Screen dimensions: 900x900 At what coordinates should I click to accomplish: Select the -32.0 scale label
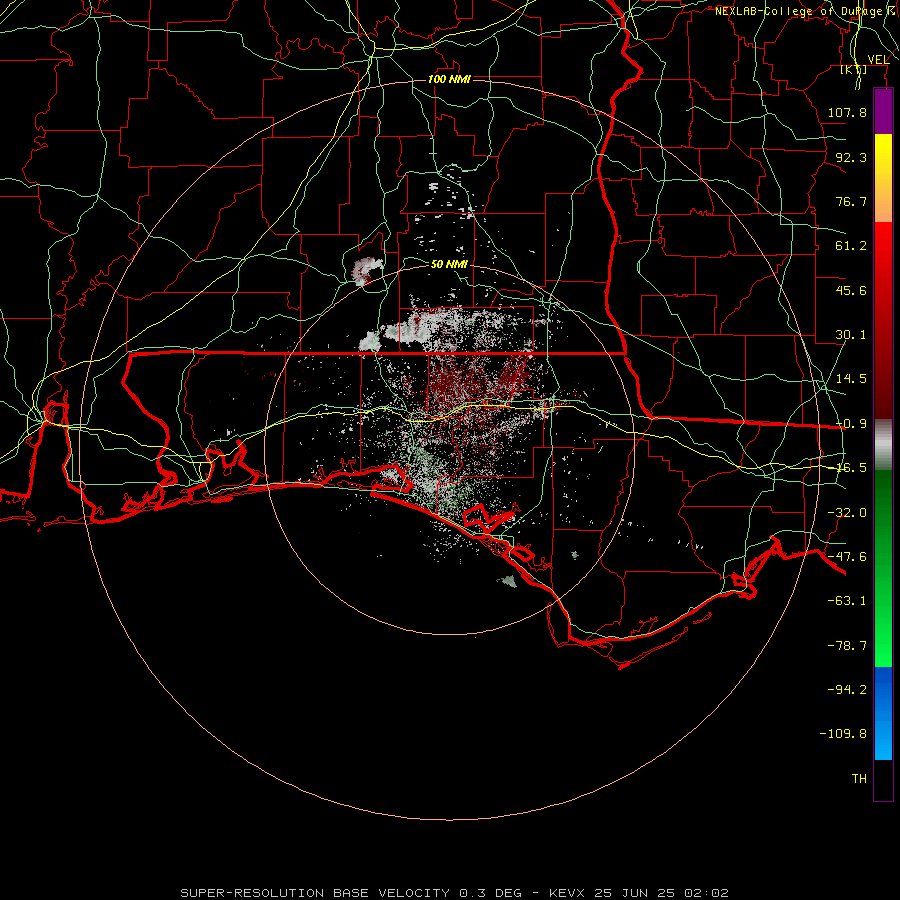click(847, 513)
